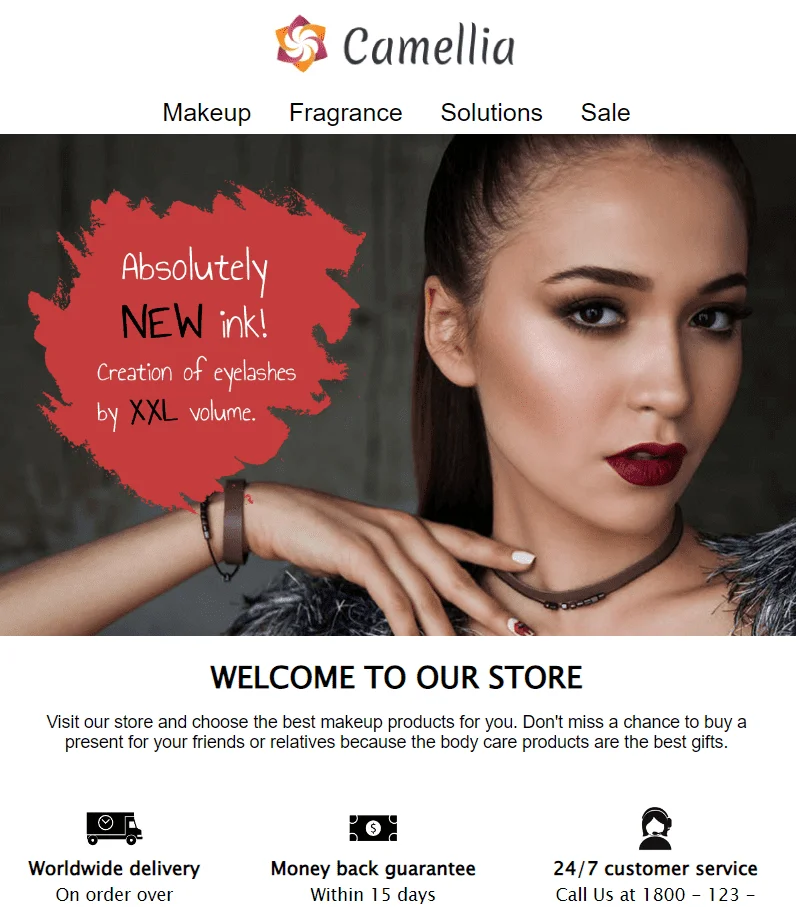Select the 'Money back guarantee' title
The width and height of the screenshot is (796, 907).
point(373,868)
